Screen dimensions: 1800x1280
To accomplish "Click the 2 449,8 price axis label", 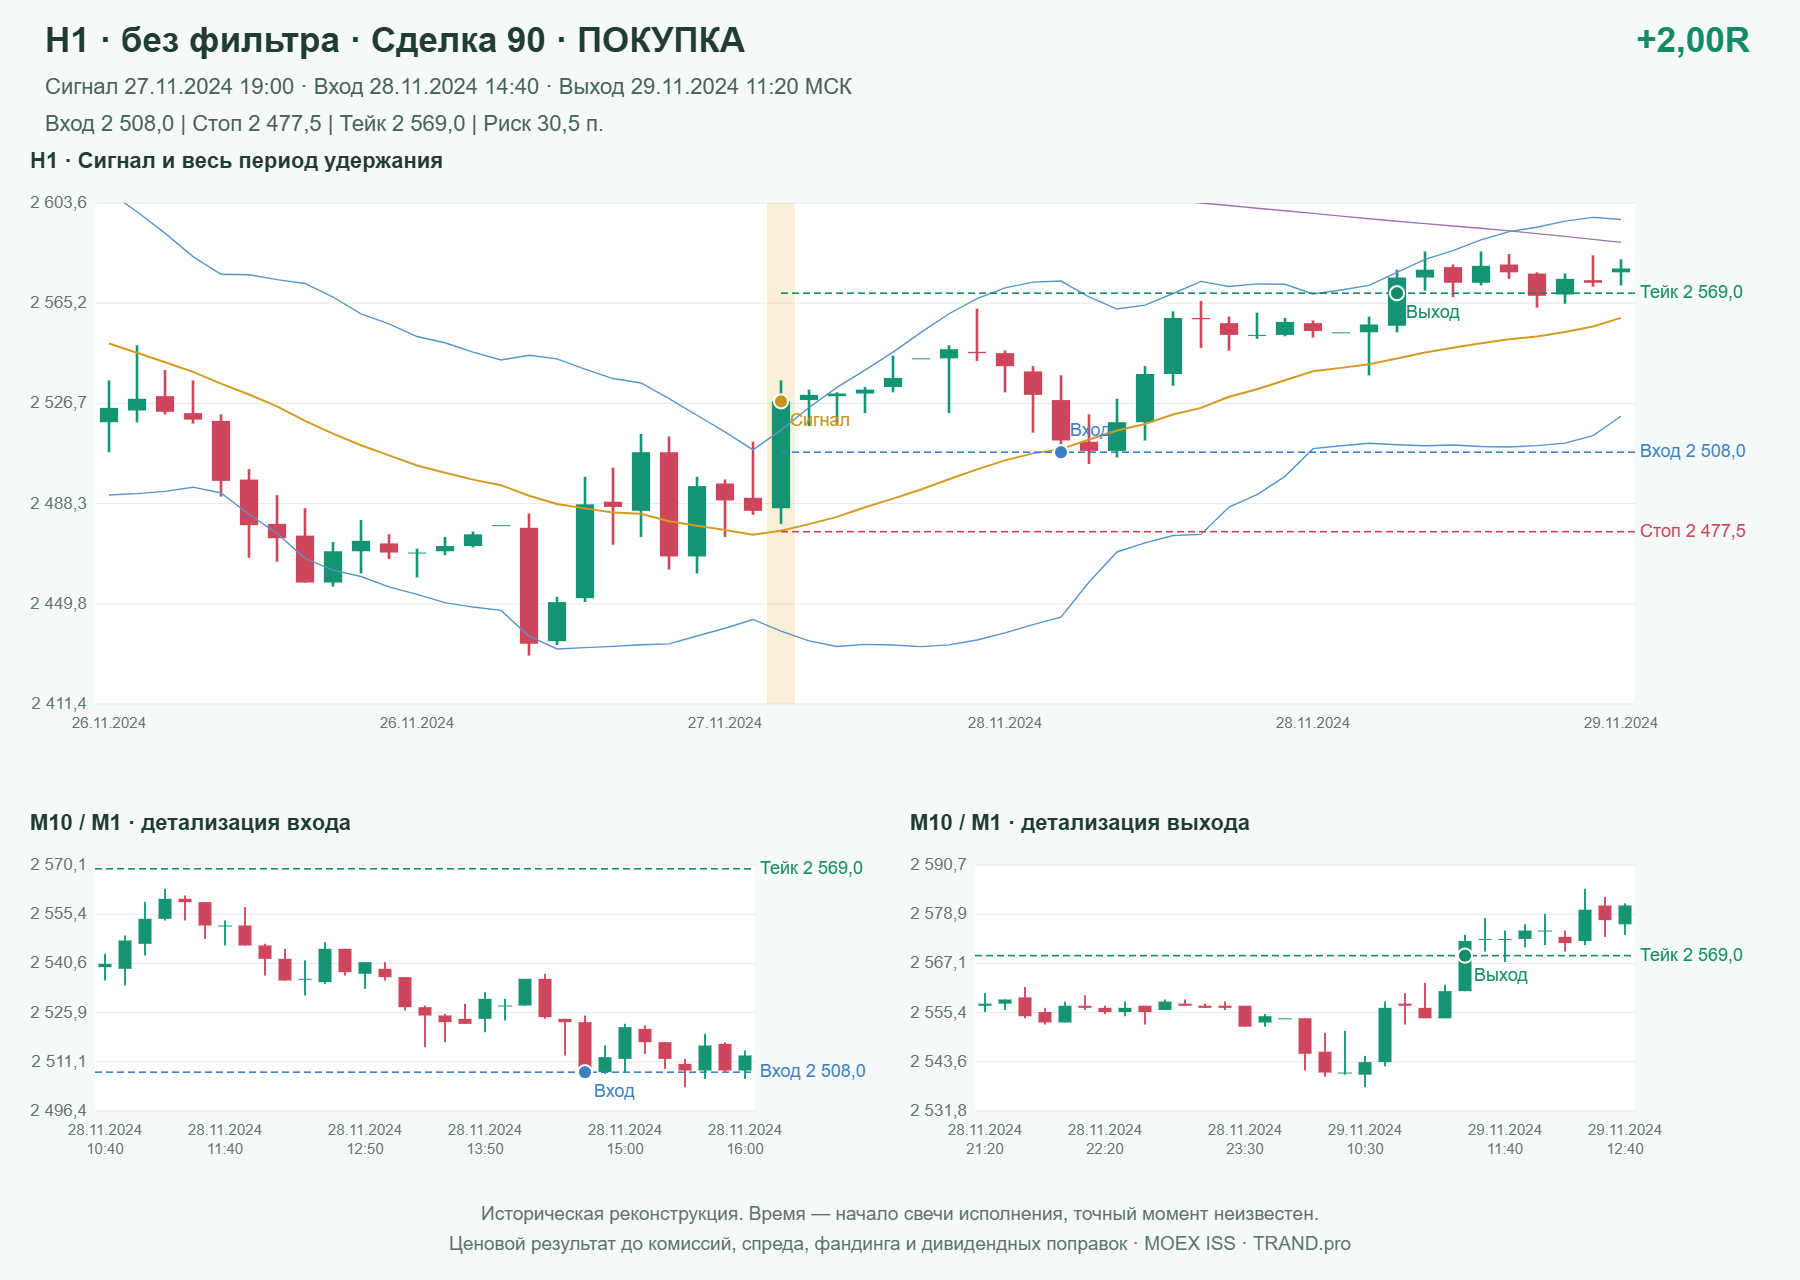I will point(59,604).
